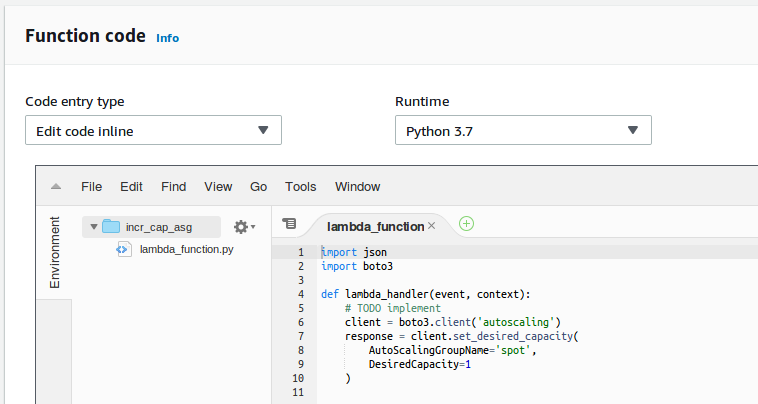Click the Info link beside Function code
Screen dimensions: 758x404
(x=167, y=38)
